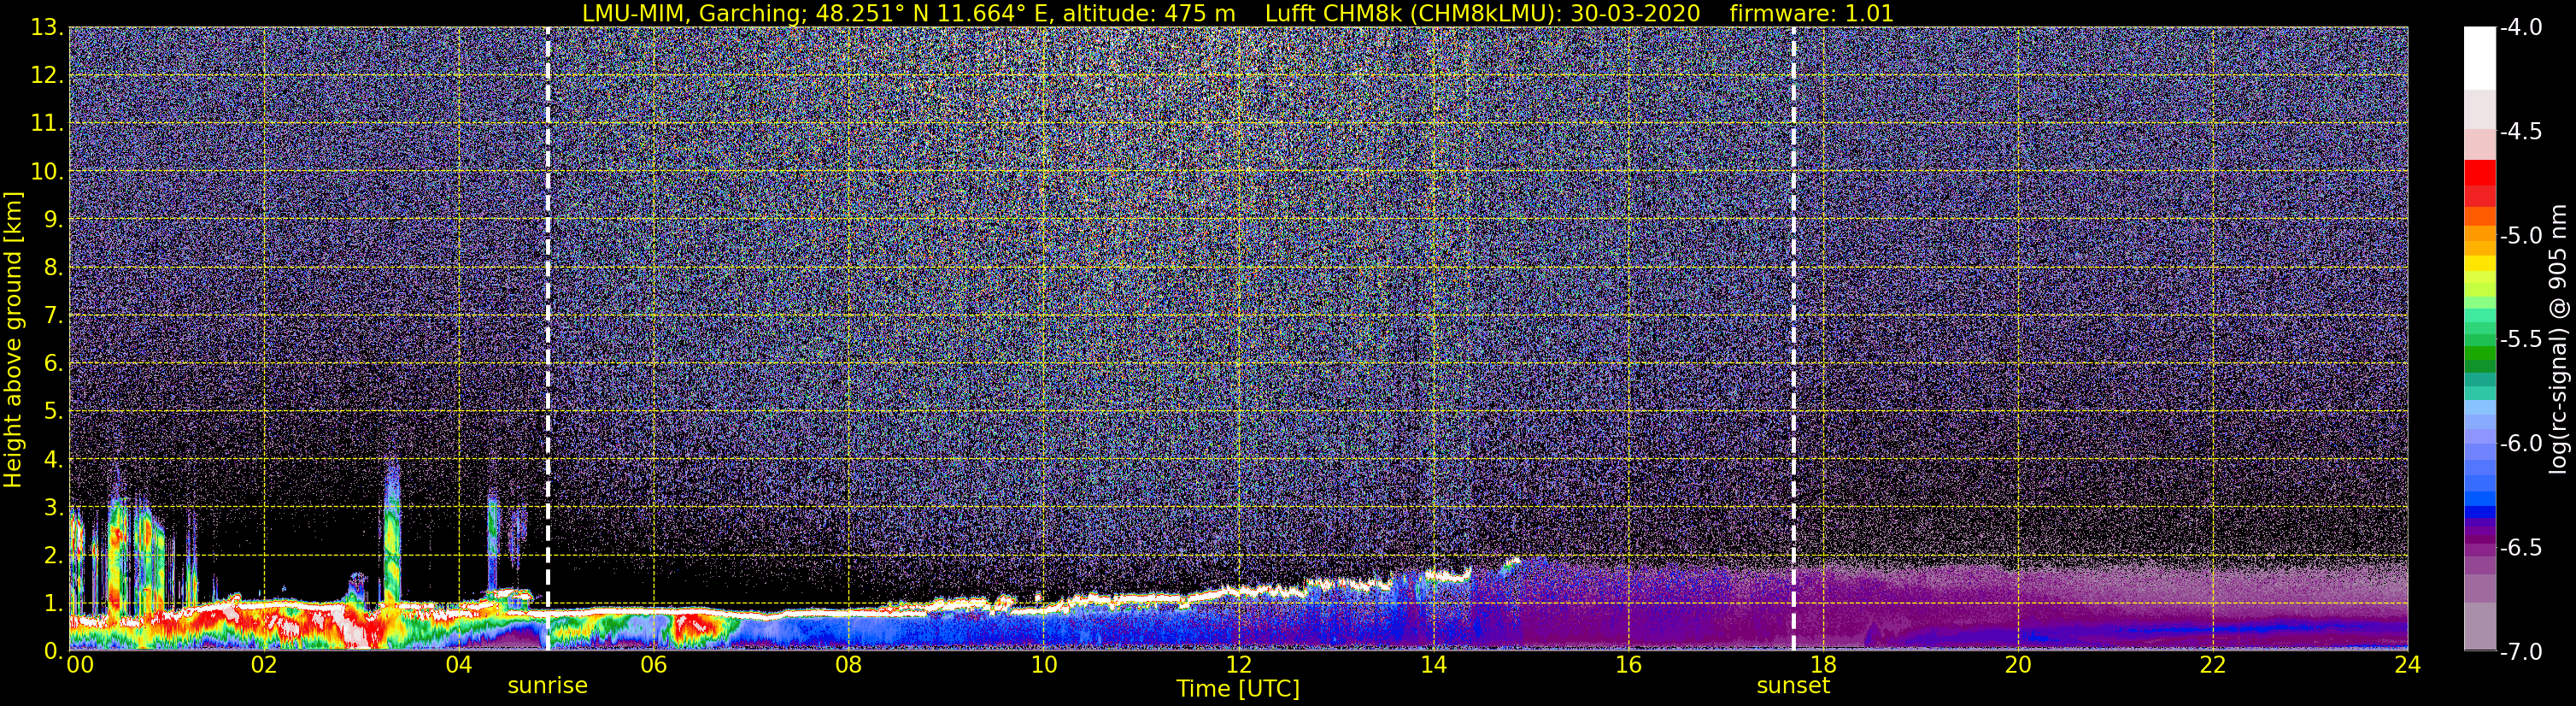Screen dimensions: 2576x706
Task: Click the height axis tick label '7.'
Action: [x=53, y=316]
